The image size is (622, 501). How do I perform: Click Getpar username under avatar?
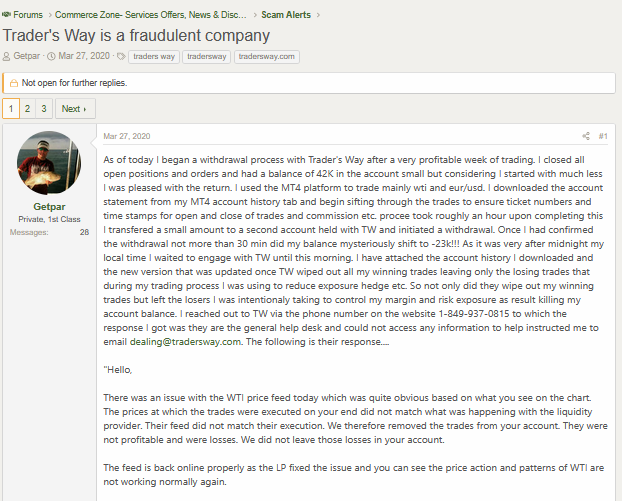point(49,207)
